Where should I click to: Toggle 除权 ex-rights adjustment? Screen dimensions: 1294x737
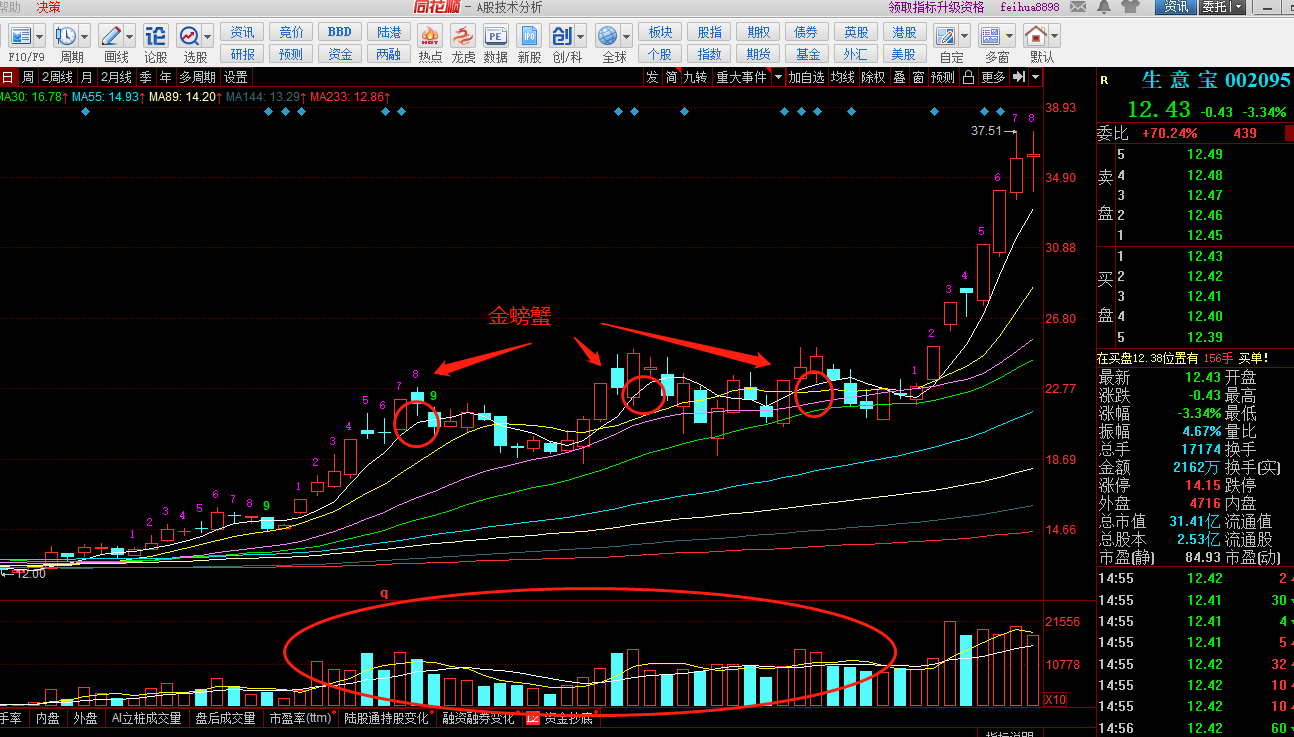(873, 77)
